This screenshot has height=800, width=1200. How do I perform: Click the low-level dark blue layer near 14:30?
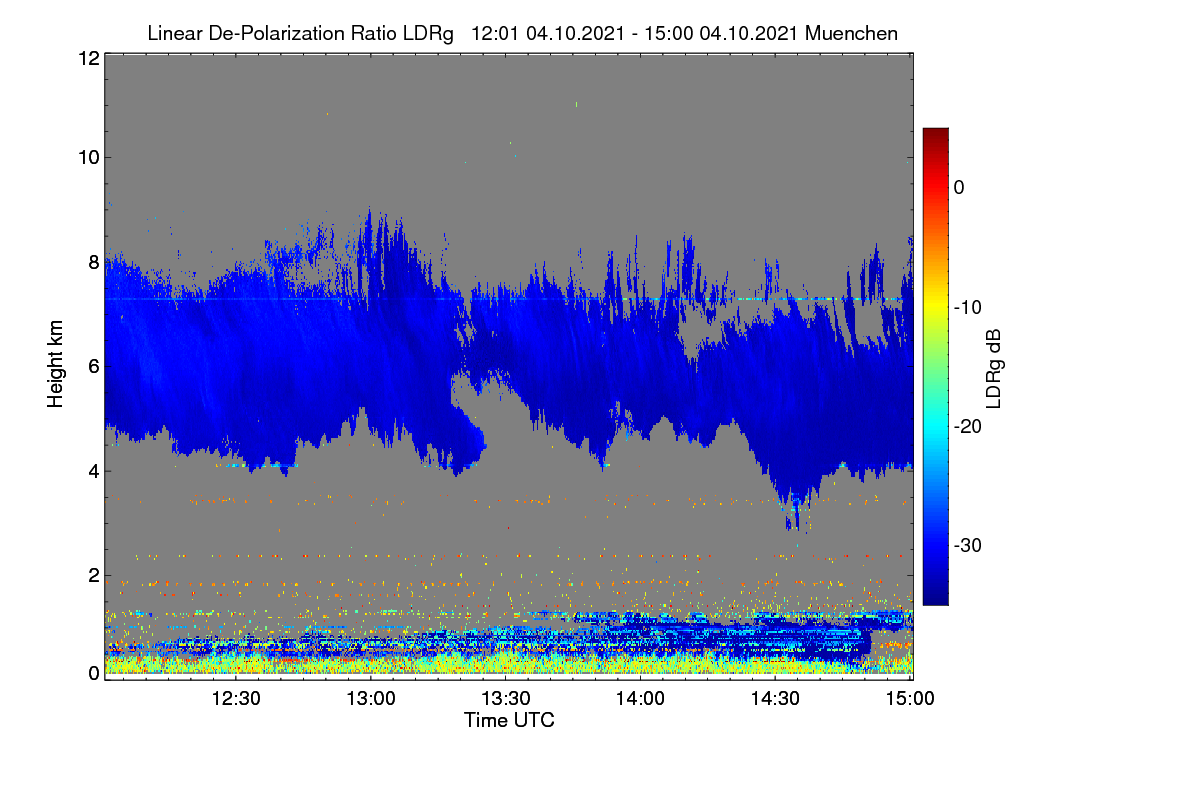(775, 640)
